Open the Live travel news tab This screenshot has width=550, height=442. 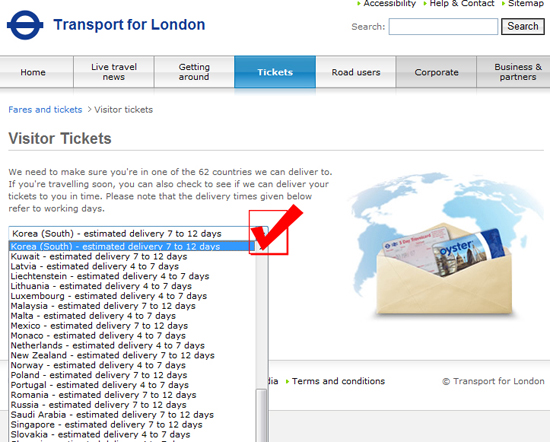tap(114, 72)
